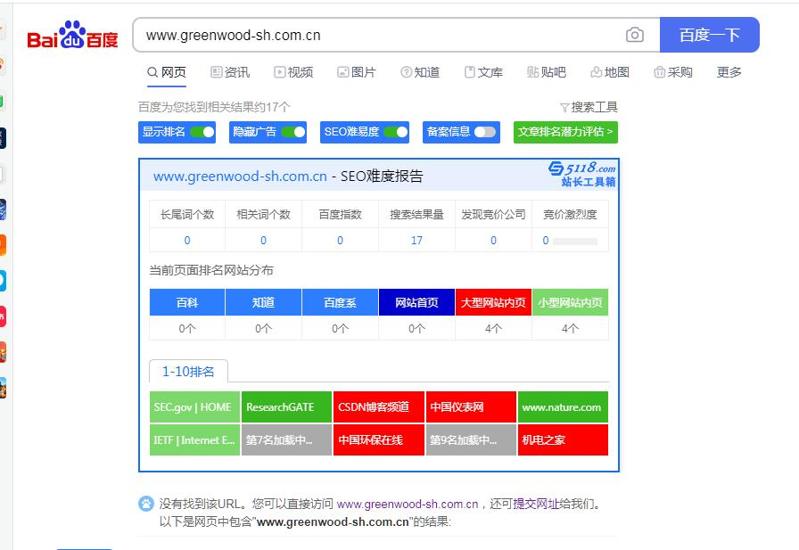Click the ResearchGATE ranking tile
Viewport: 799px width, 550px height.
coord(287,407)
